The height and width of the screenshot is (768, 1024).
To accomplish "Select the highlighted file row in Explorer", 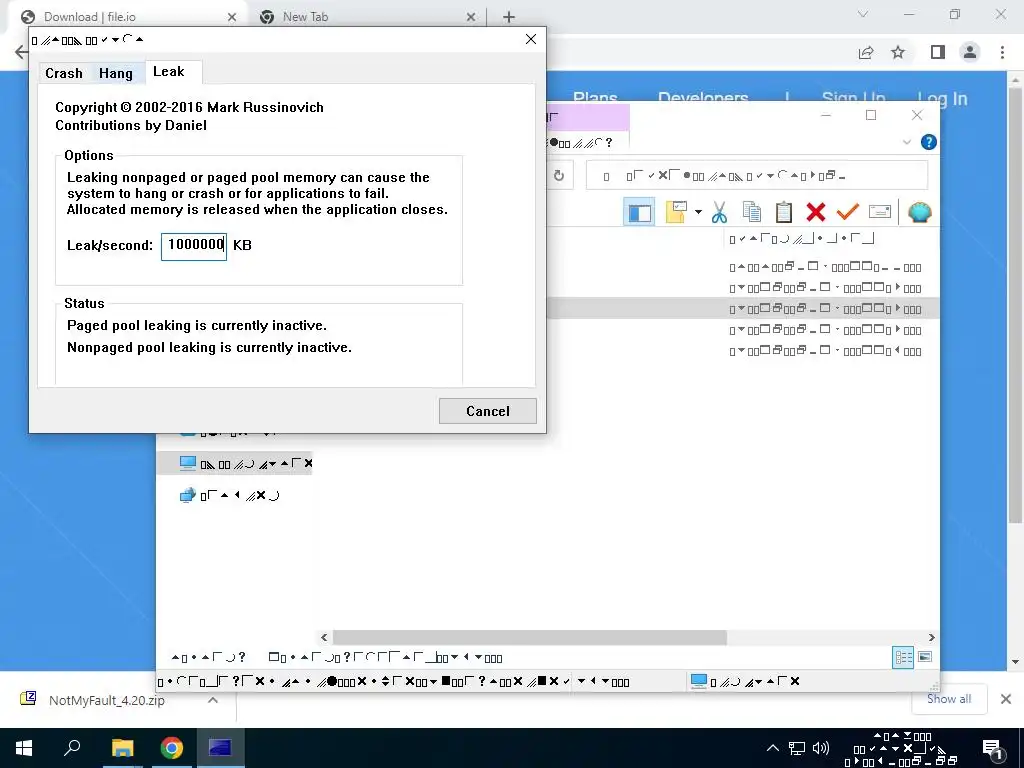I will click(743, 308).
